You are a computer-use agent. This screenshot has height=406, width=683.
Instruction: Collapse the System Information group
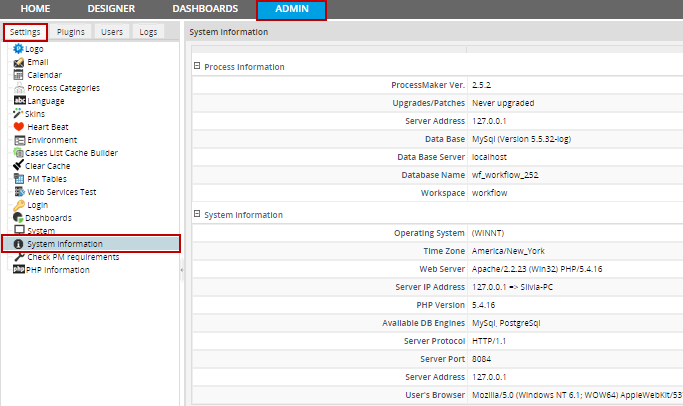coord(197,215)
